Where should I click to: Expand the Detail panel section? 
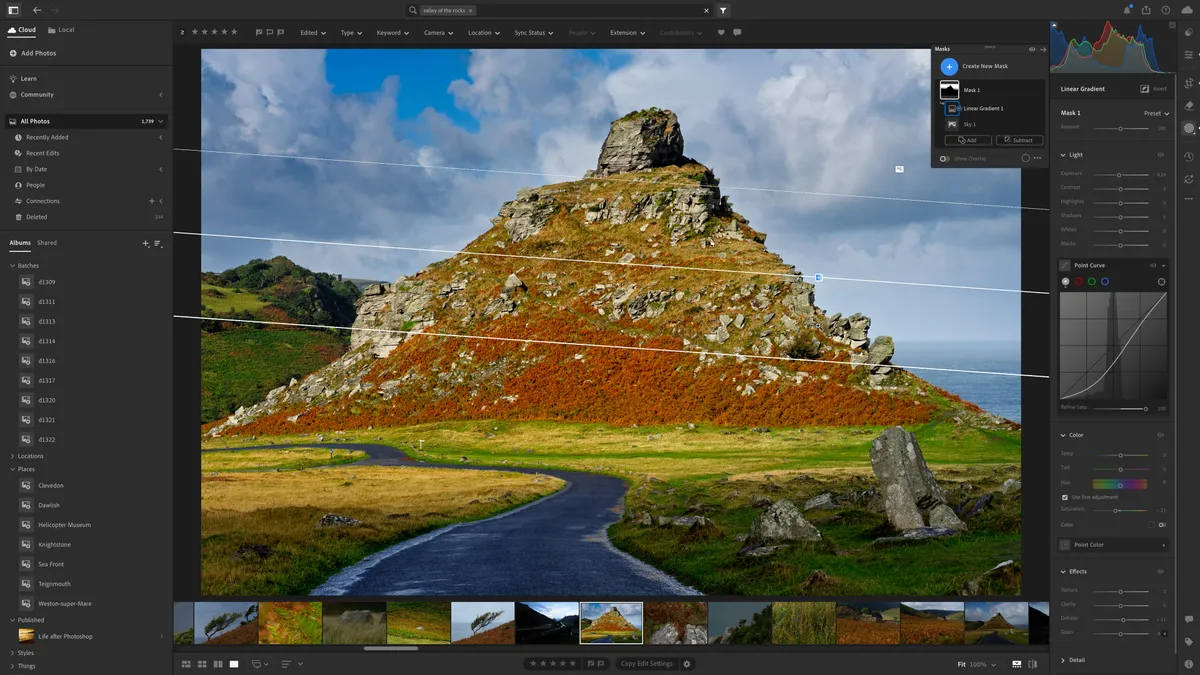[1075, 659]
